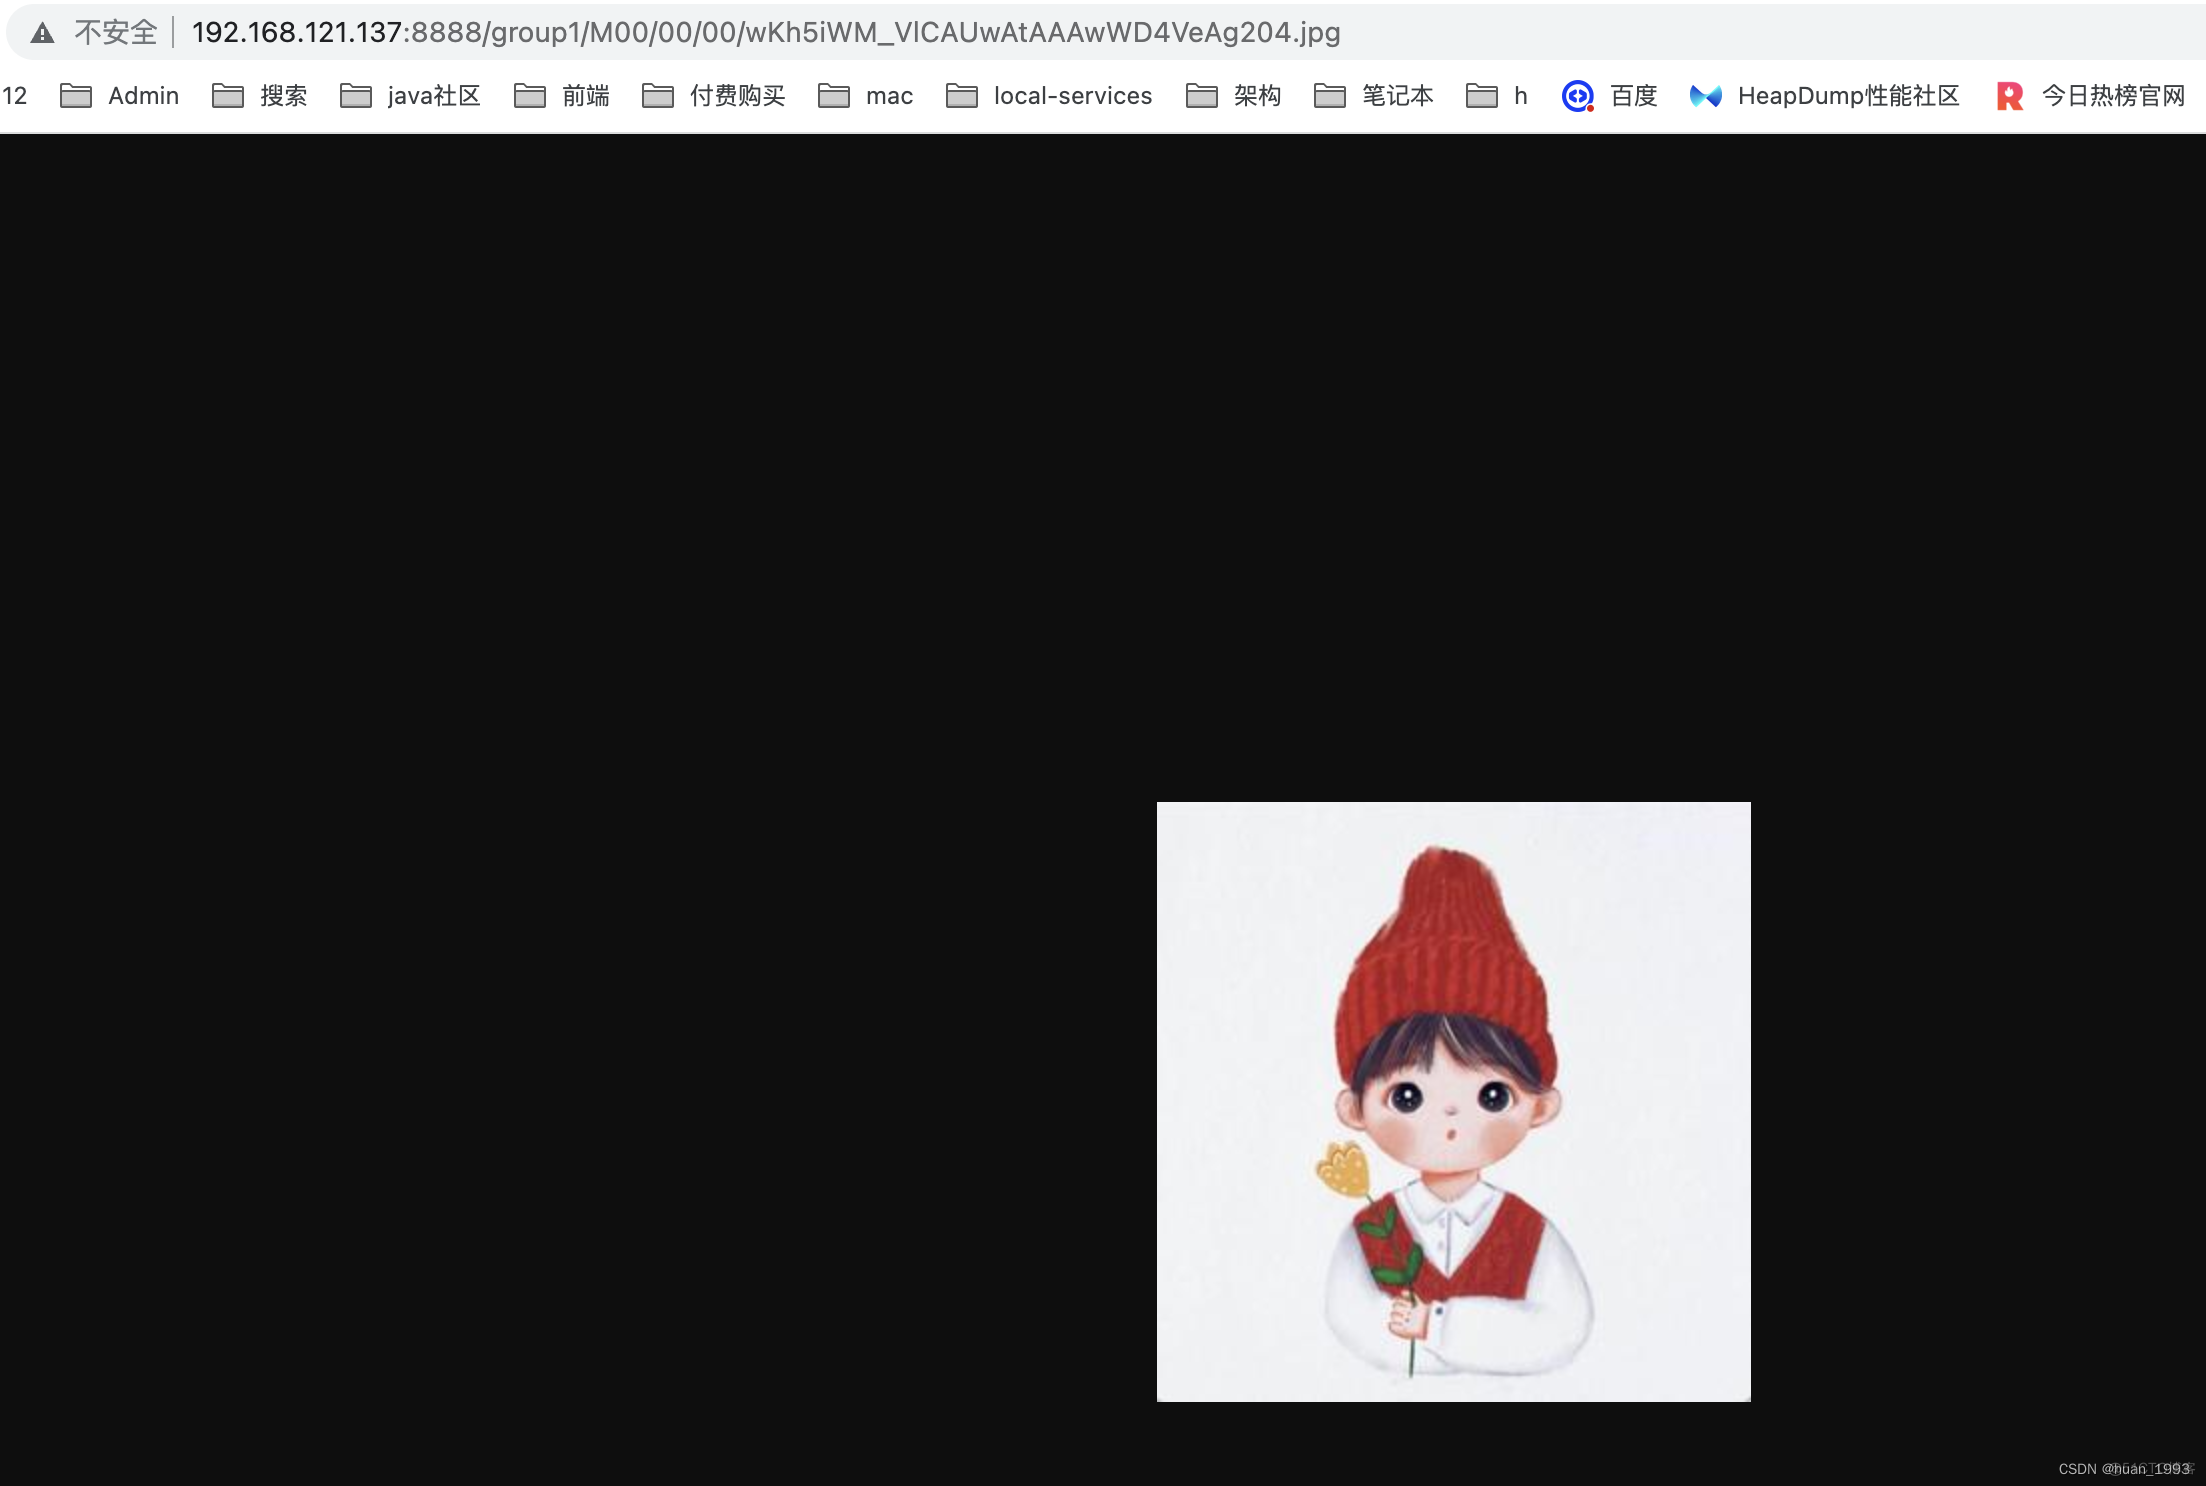The width and height of the screenshot is (2206, 1486).
Task: Open the Admin bookmark folder
Action: click(120, 96)
